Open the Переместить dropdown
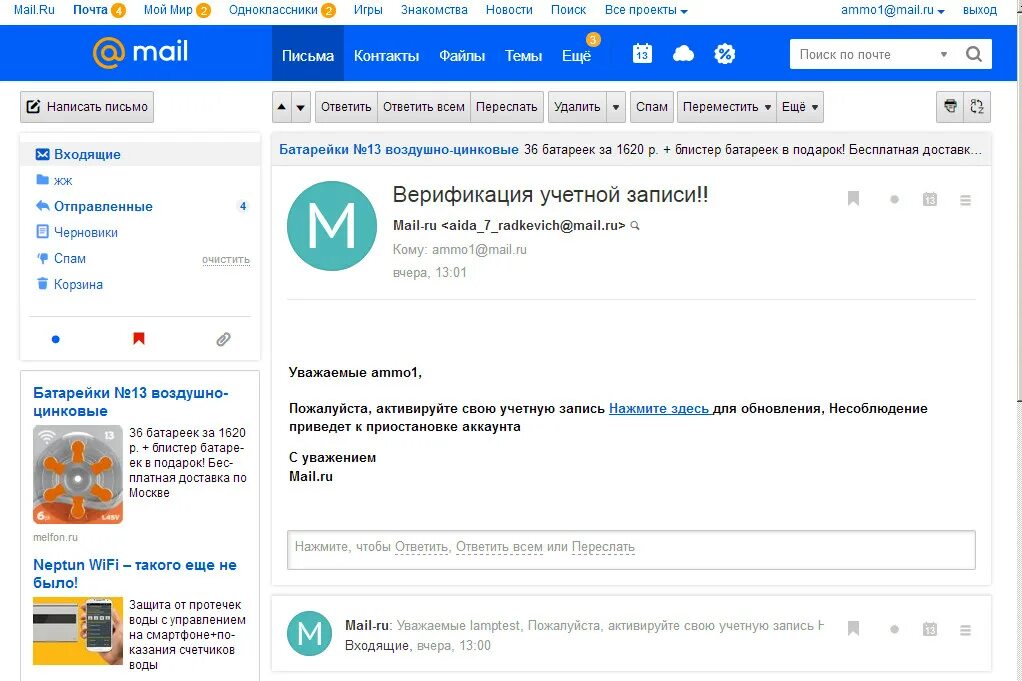 [x=727, y=107]
